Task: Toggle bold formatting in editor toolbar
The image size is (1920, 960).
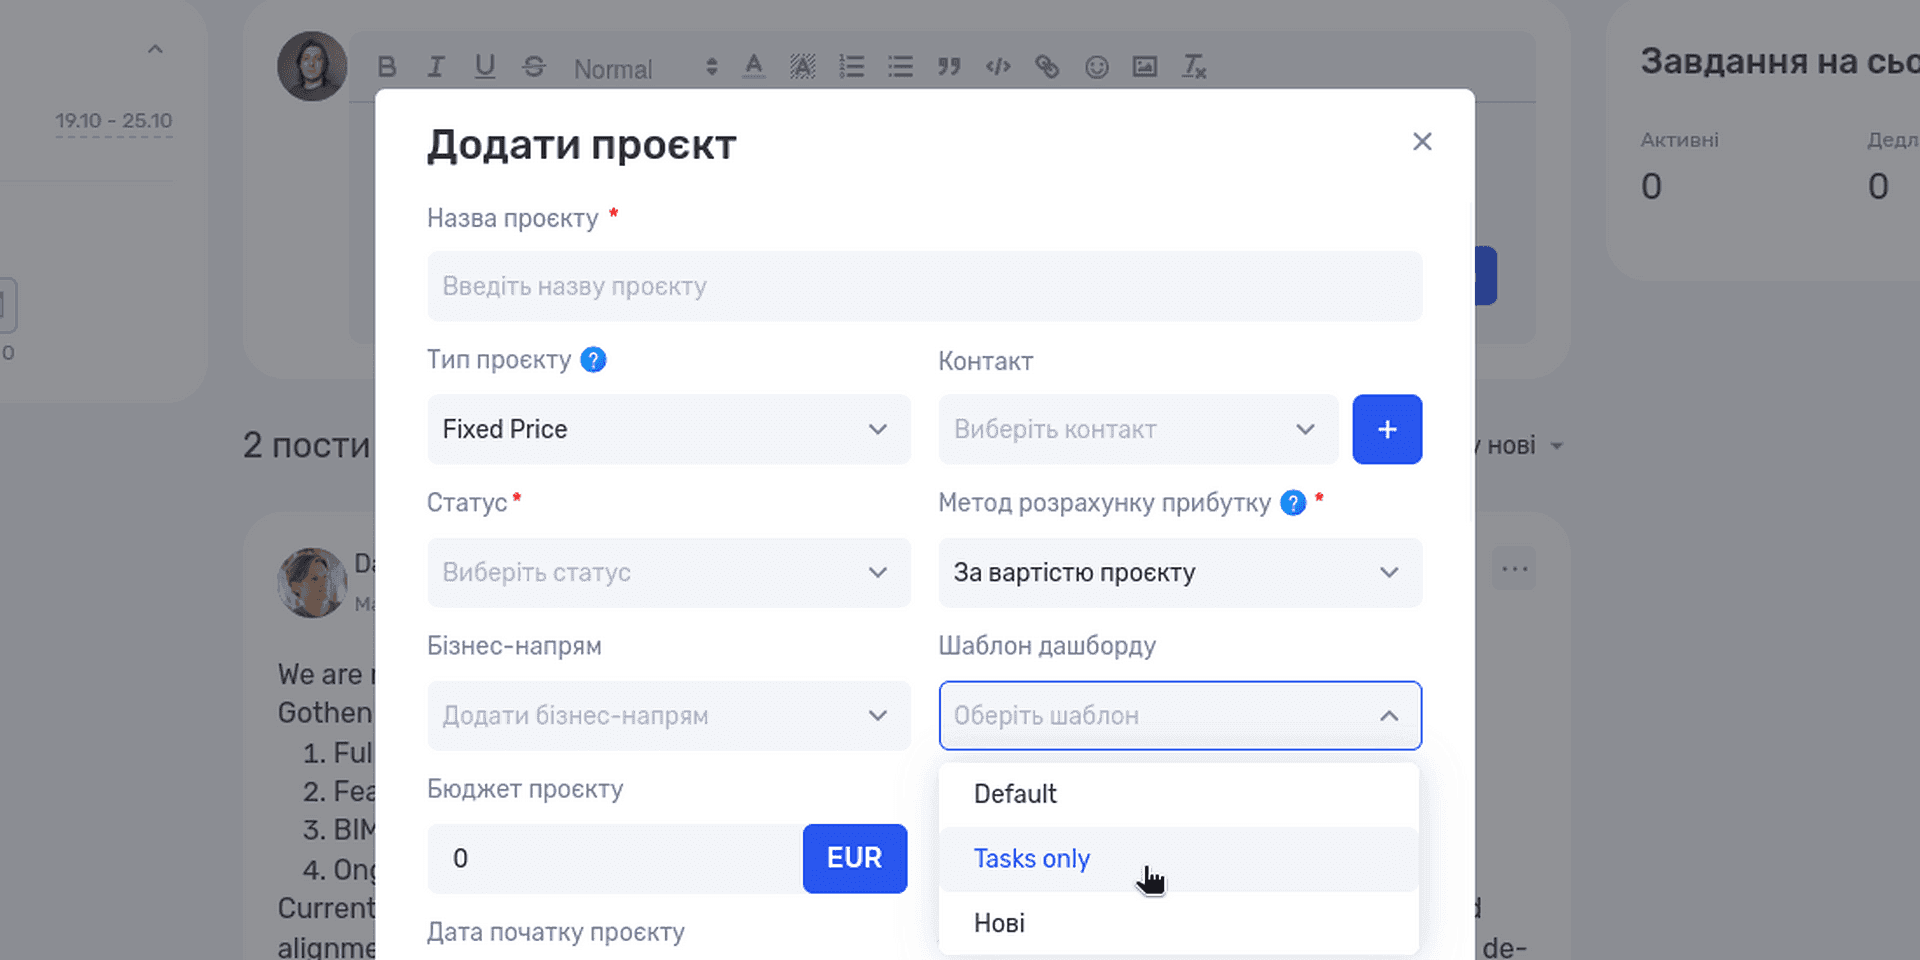Action: [x=387, y=67]
